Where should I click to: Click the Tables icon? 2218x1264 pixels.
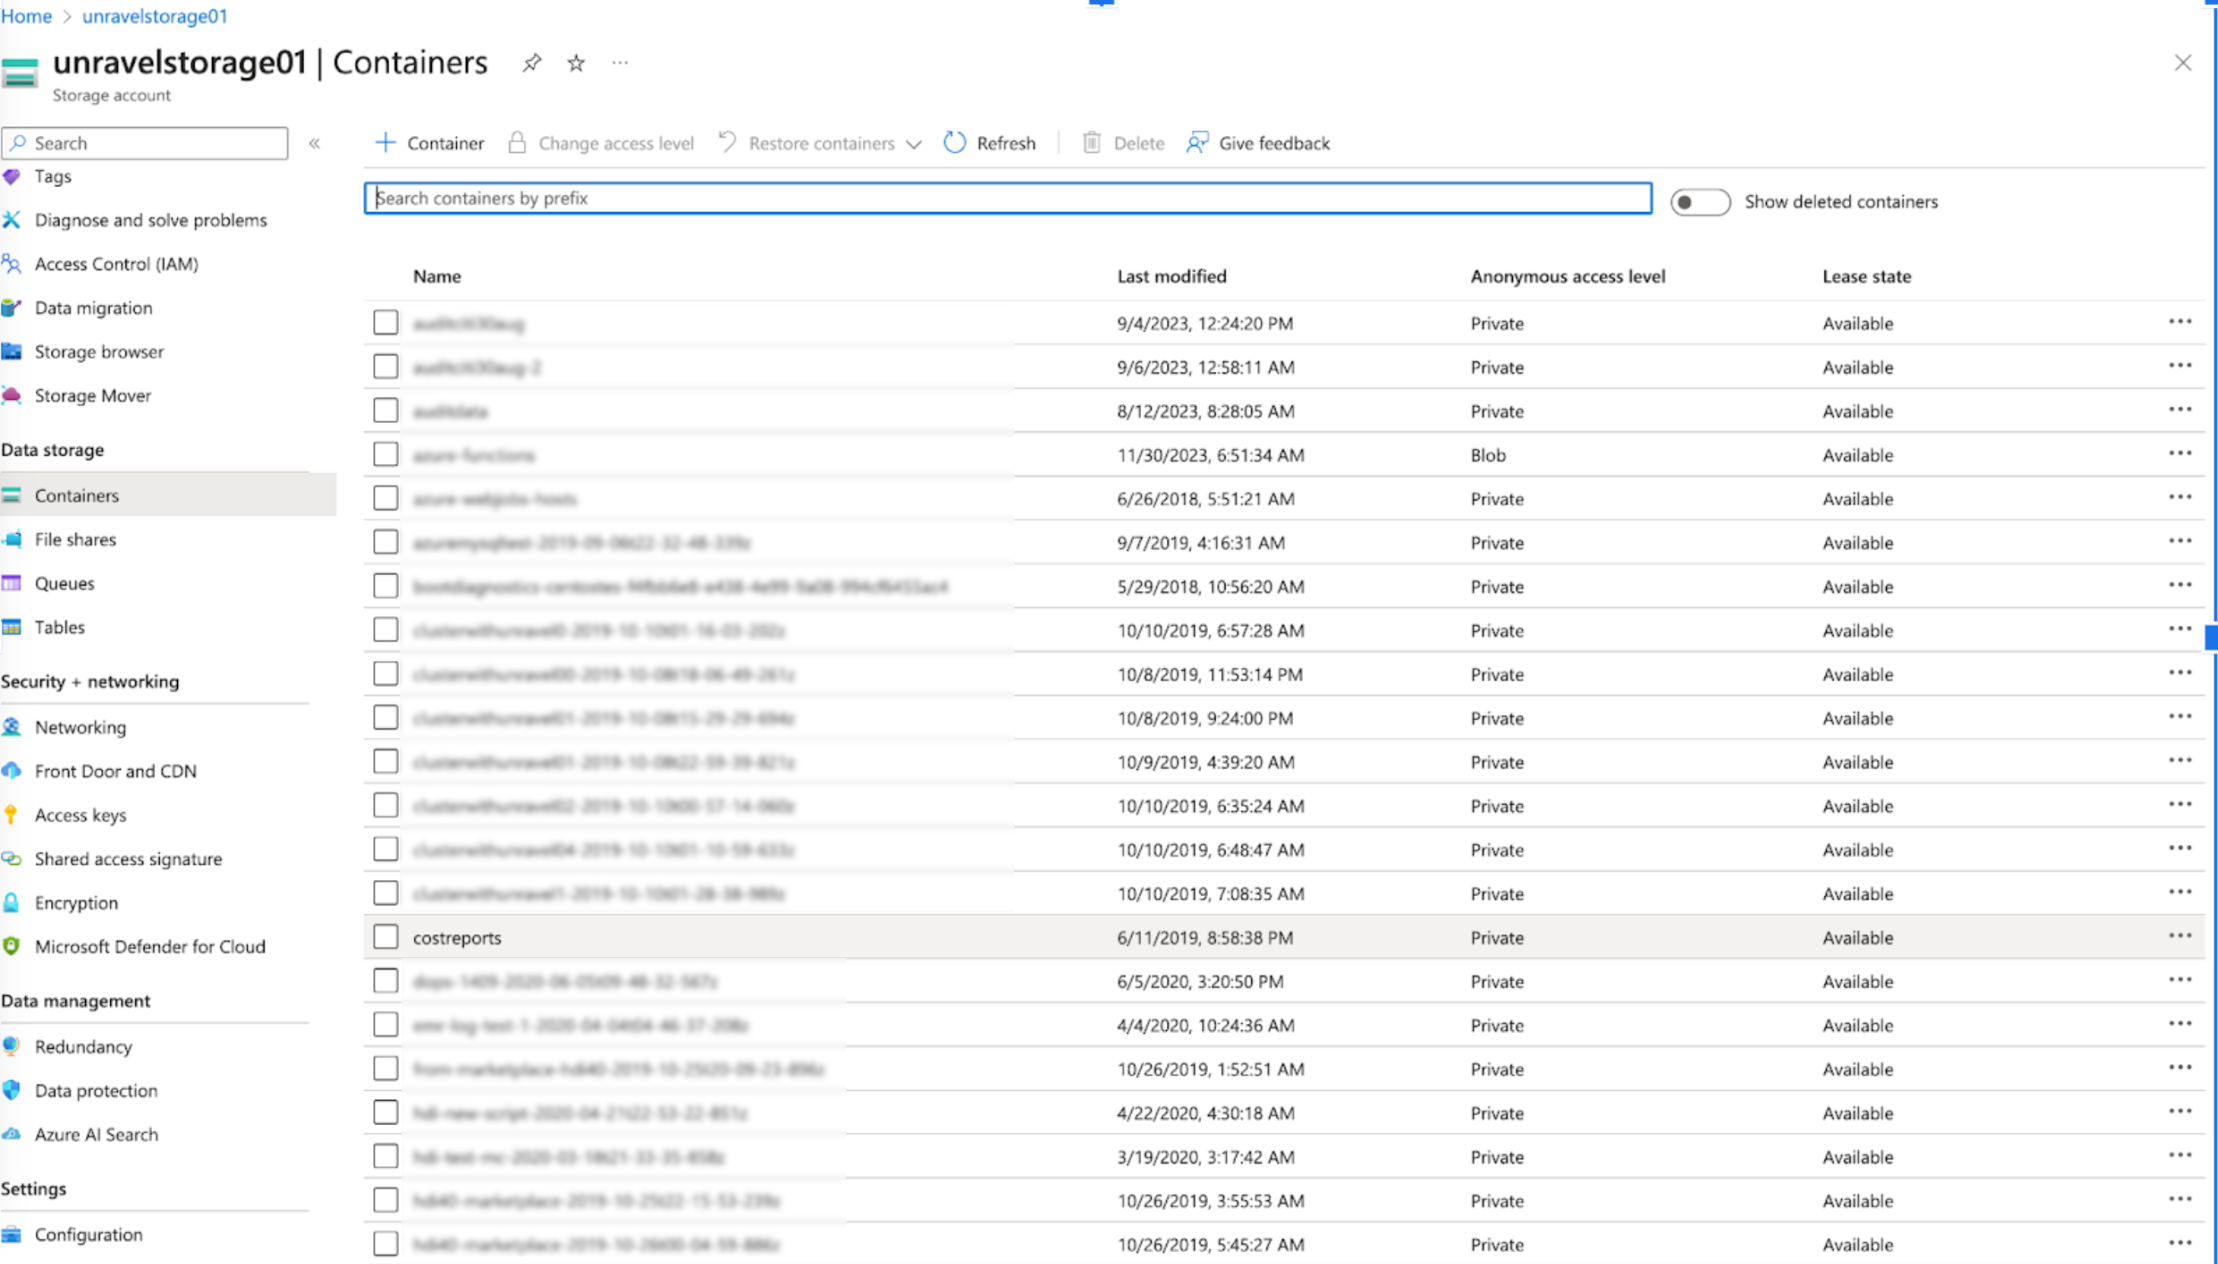coord(12,627)
